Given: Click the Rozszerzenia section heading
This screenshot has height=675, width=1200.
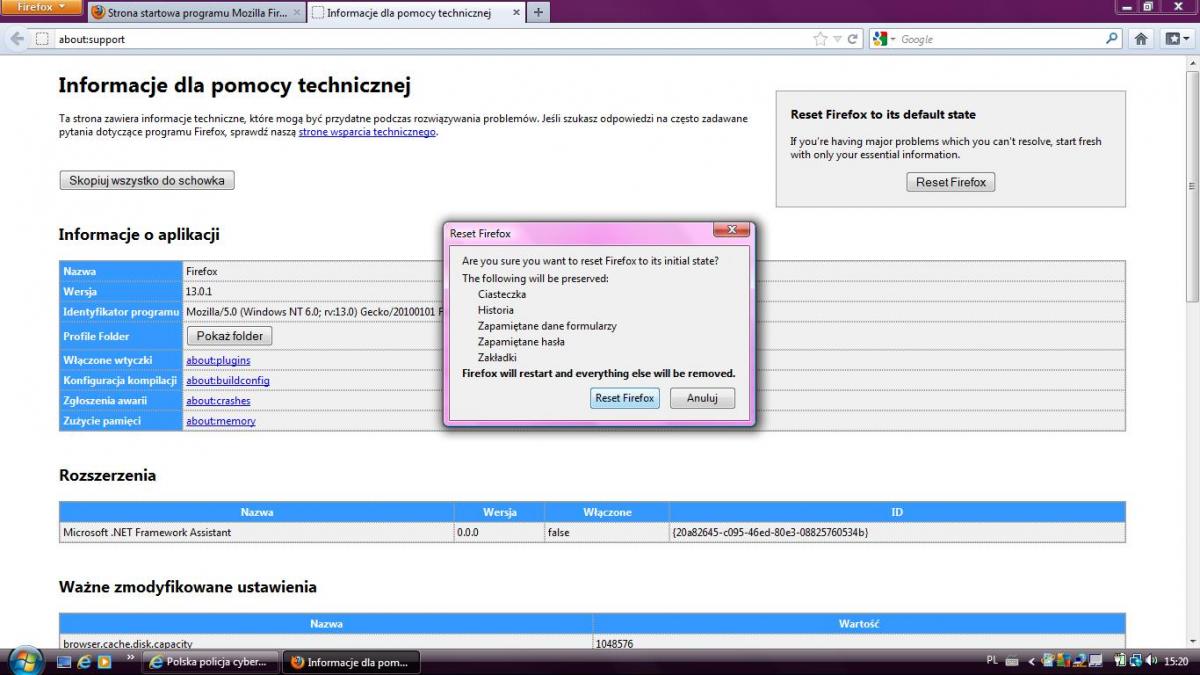Looking at the screenshot, I should coord(107,476).
